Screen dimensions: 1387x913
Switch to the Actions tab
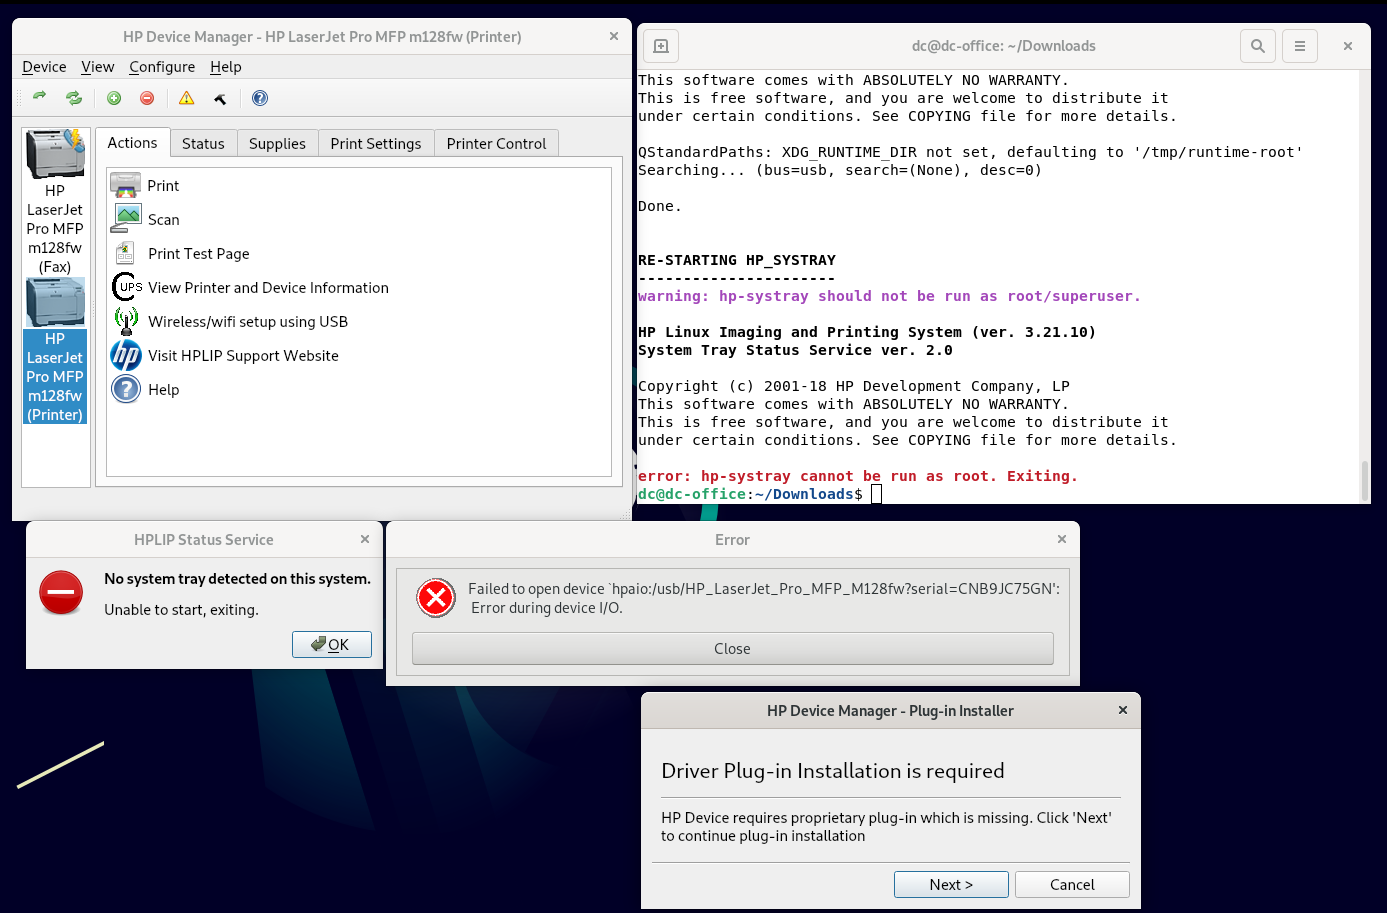pyautogui.click(x=132, y=143)
